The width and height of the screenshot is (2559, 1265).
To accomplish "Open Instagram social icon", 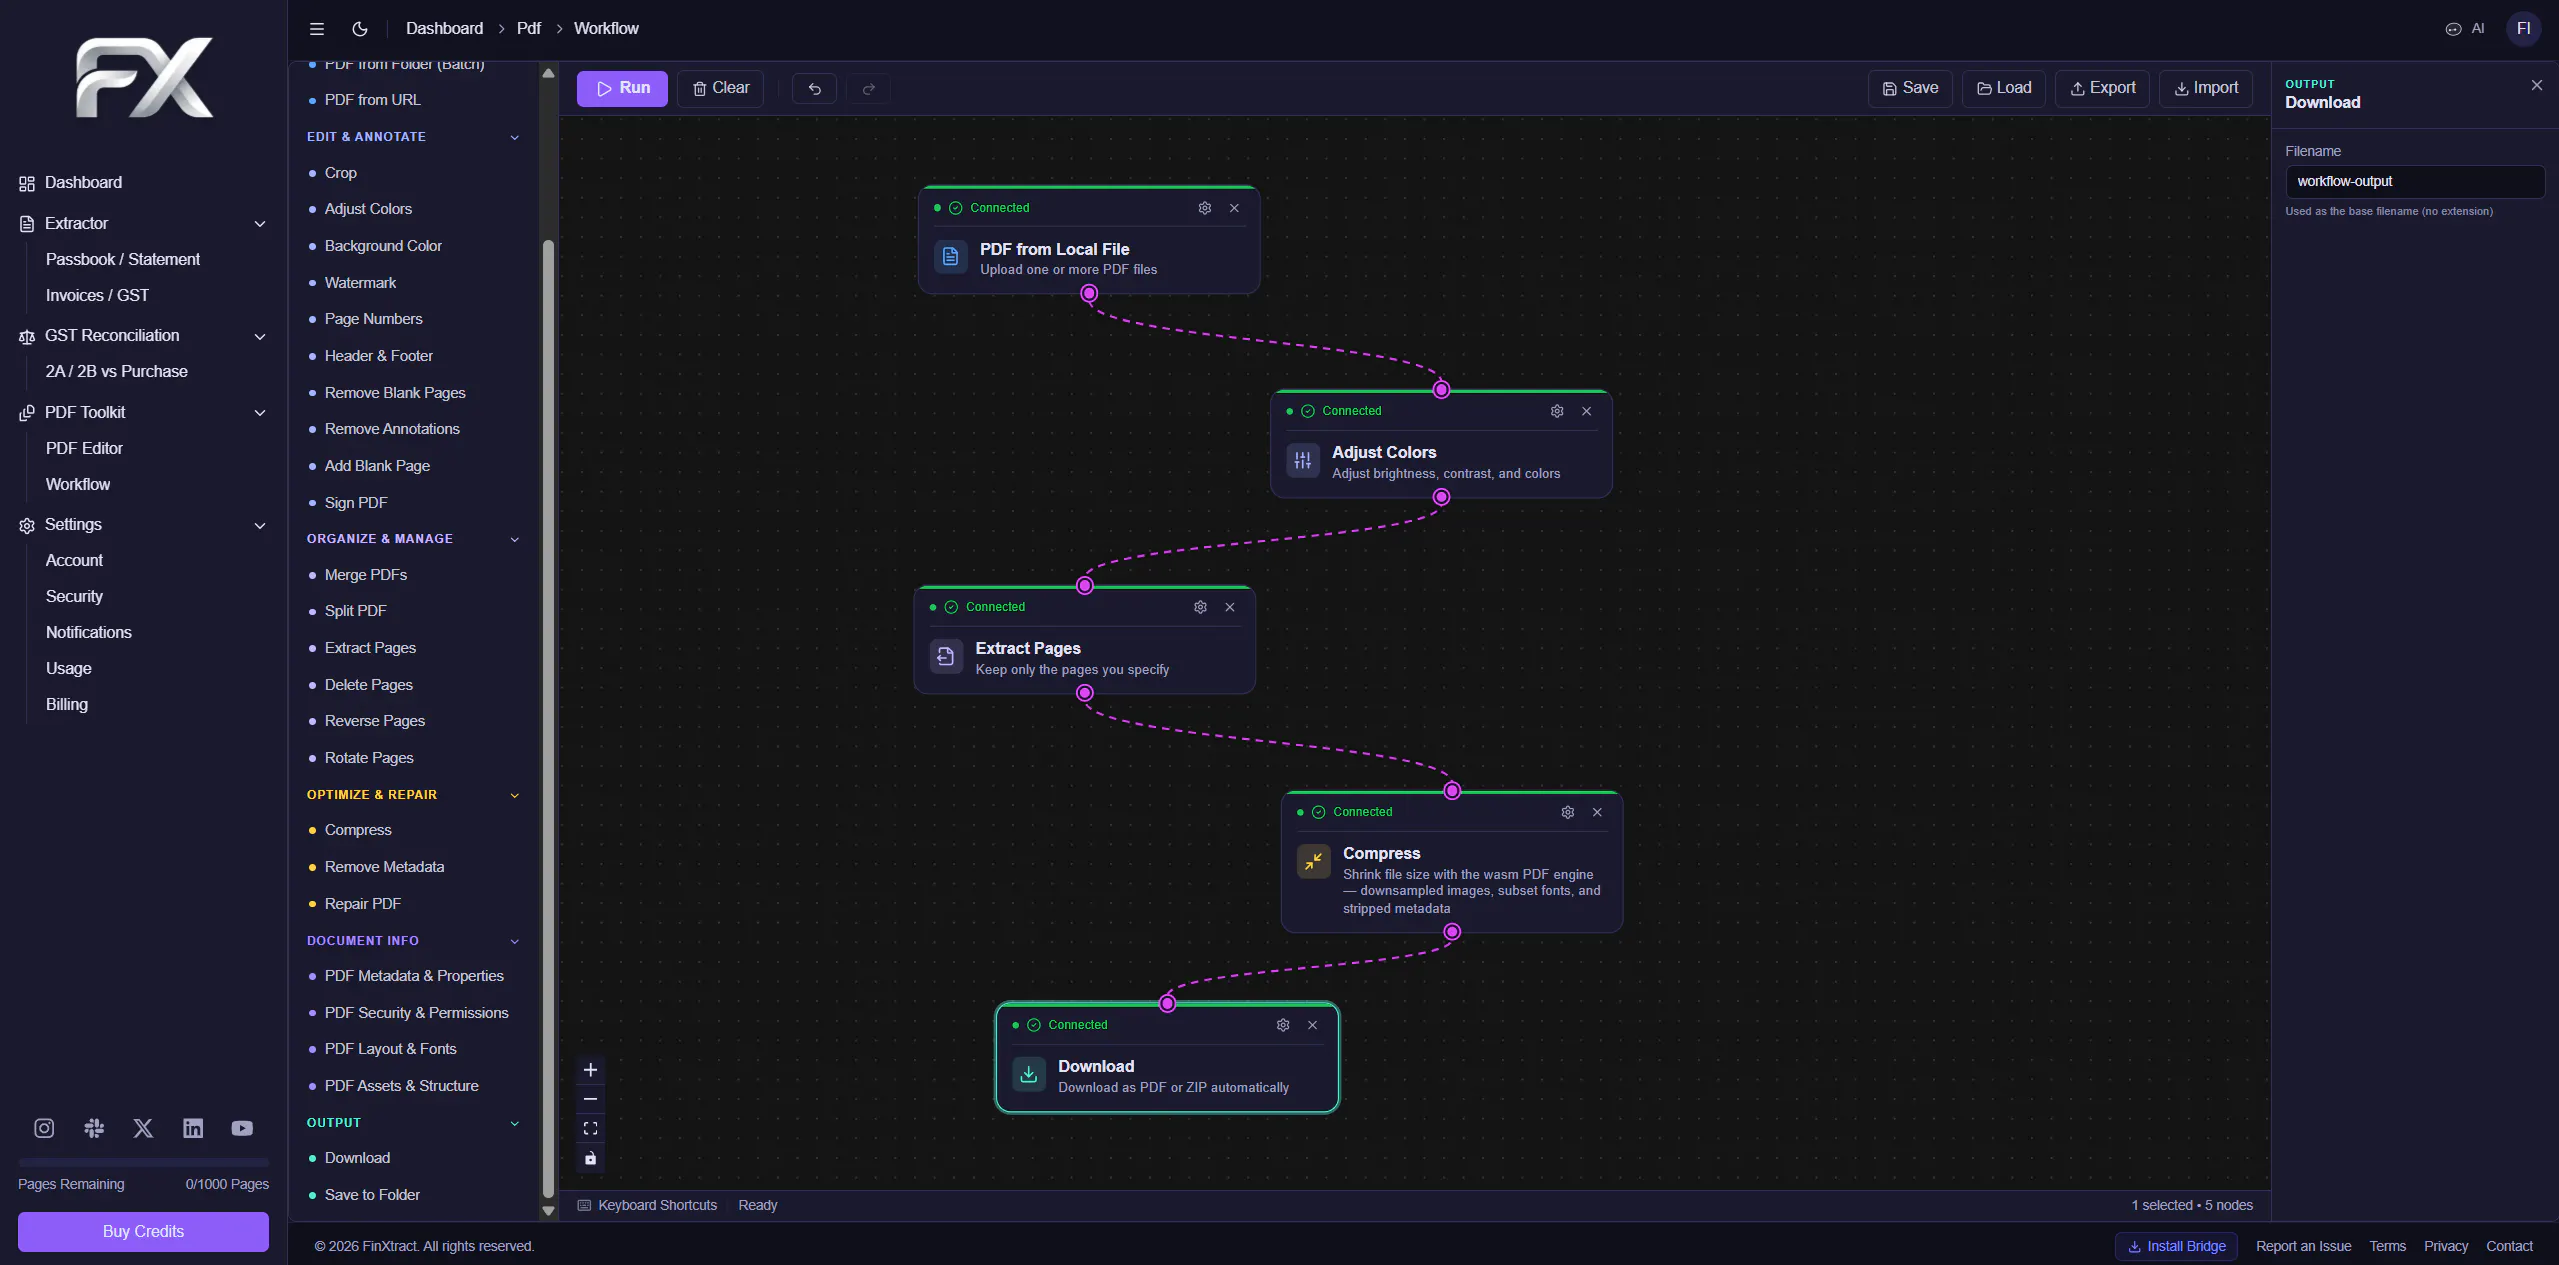I will (44, 1128).
